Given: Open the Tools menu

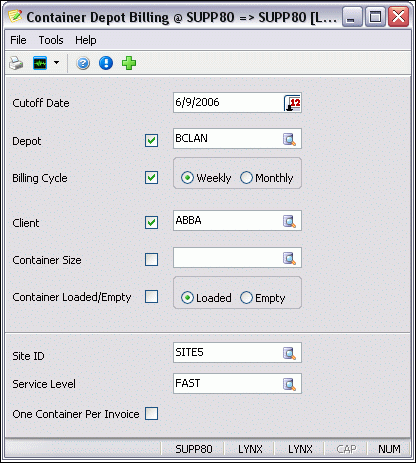Looking at the screenshot, I should (x=51, y=40).
